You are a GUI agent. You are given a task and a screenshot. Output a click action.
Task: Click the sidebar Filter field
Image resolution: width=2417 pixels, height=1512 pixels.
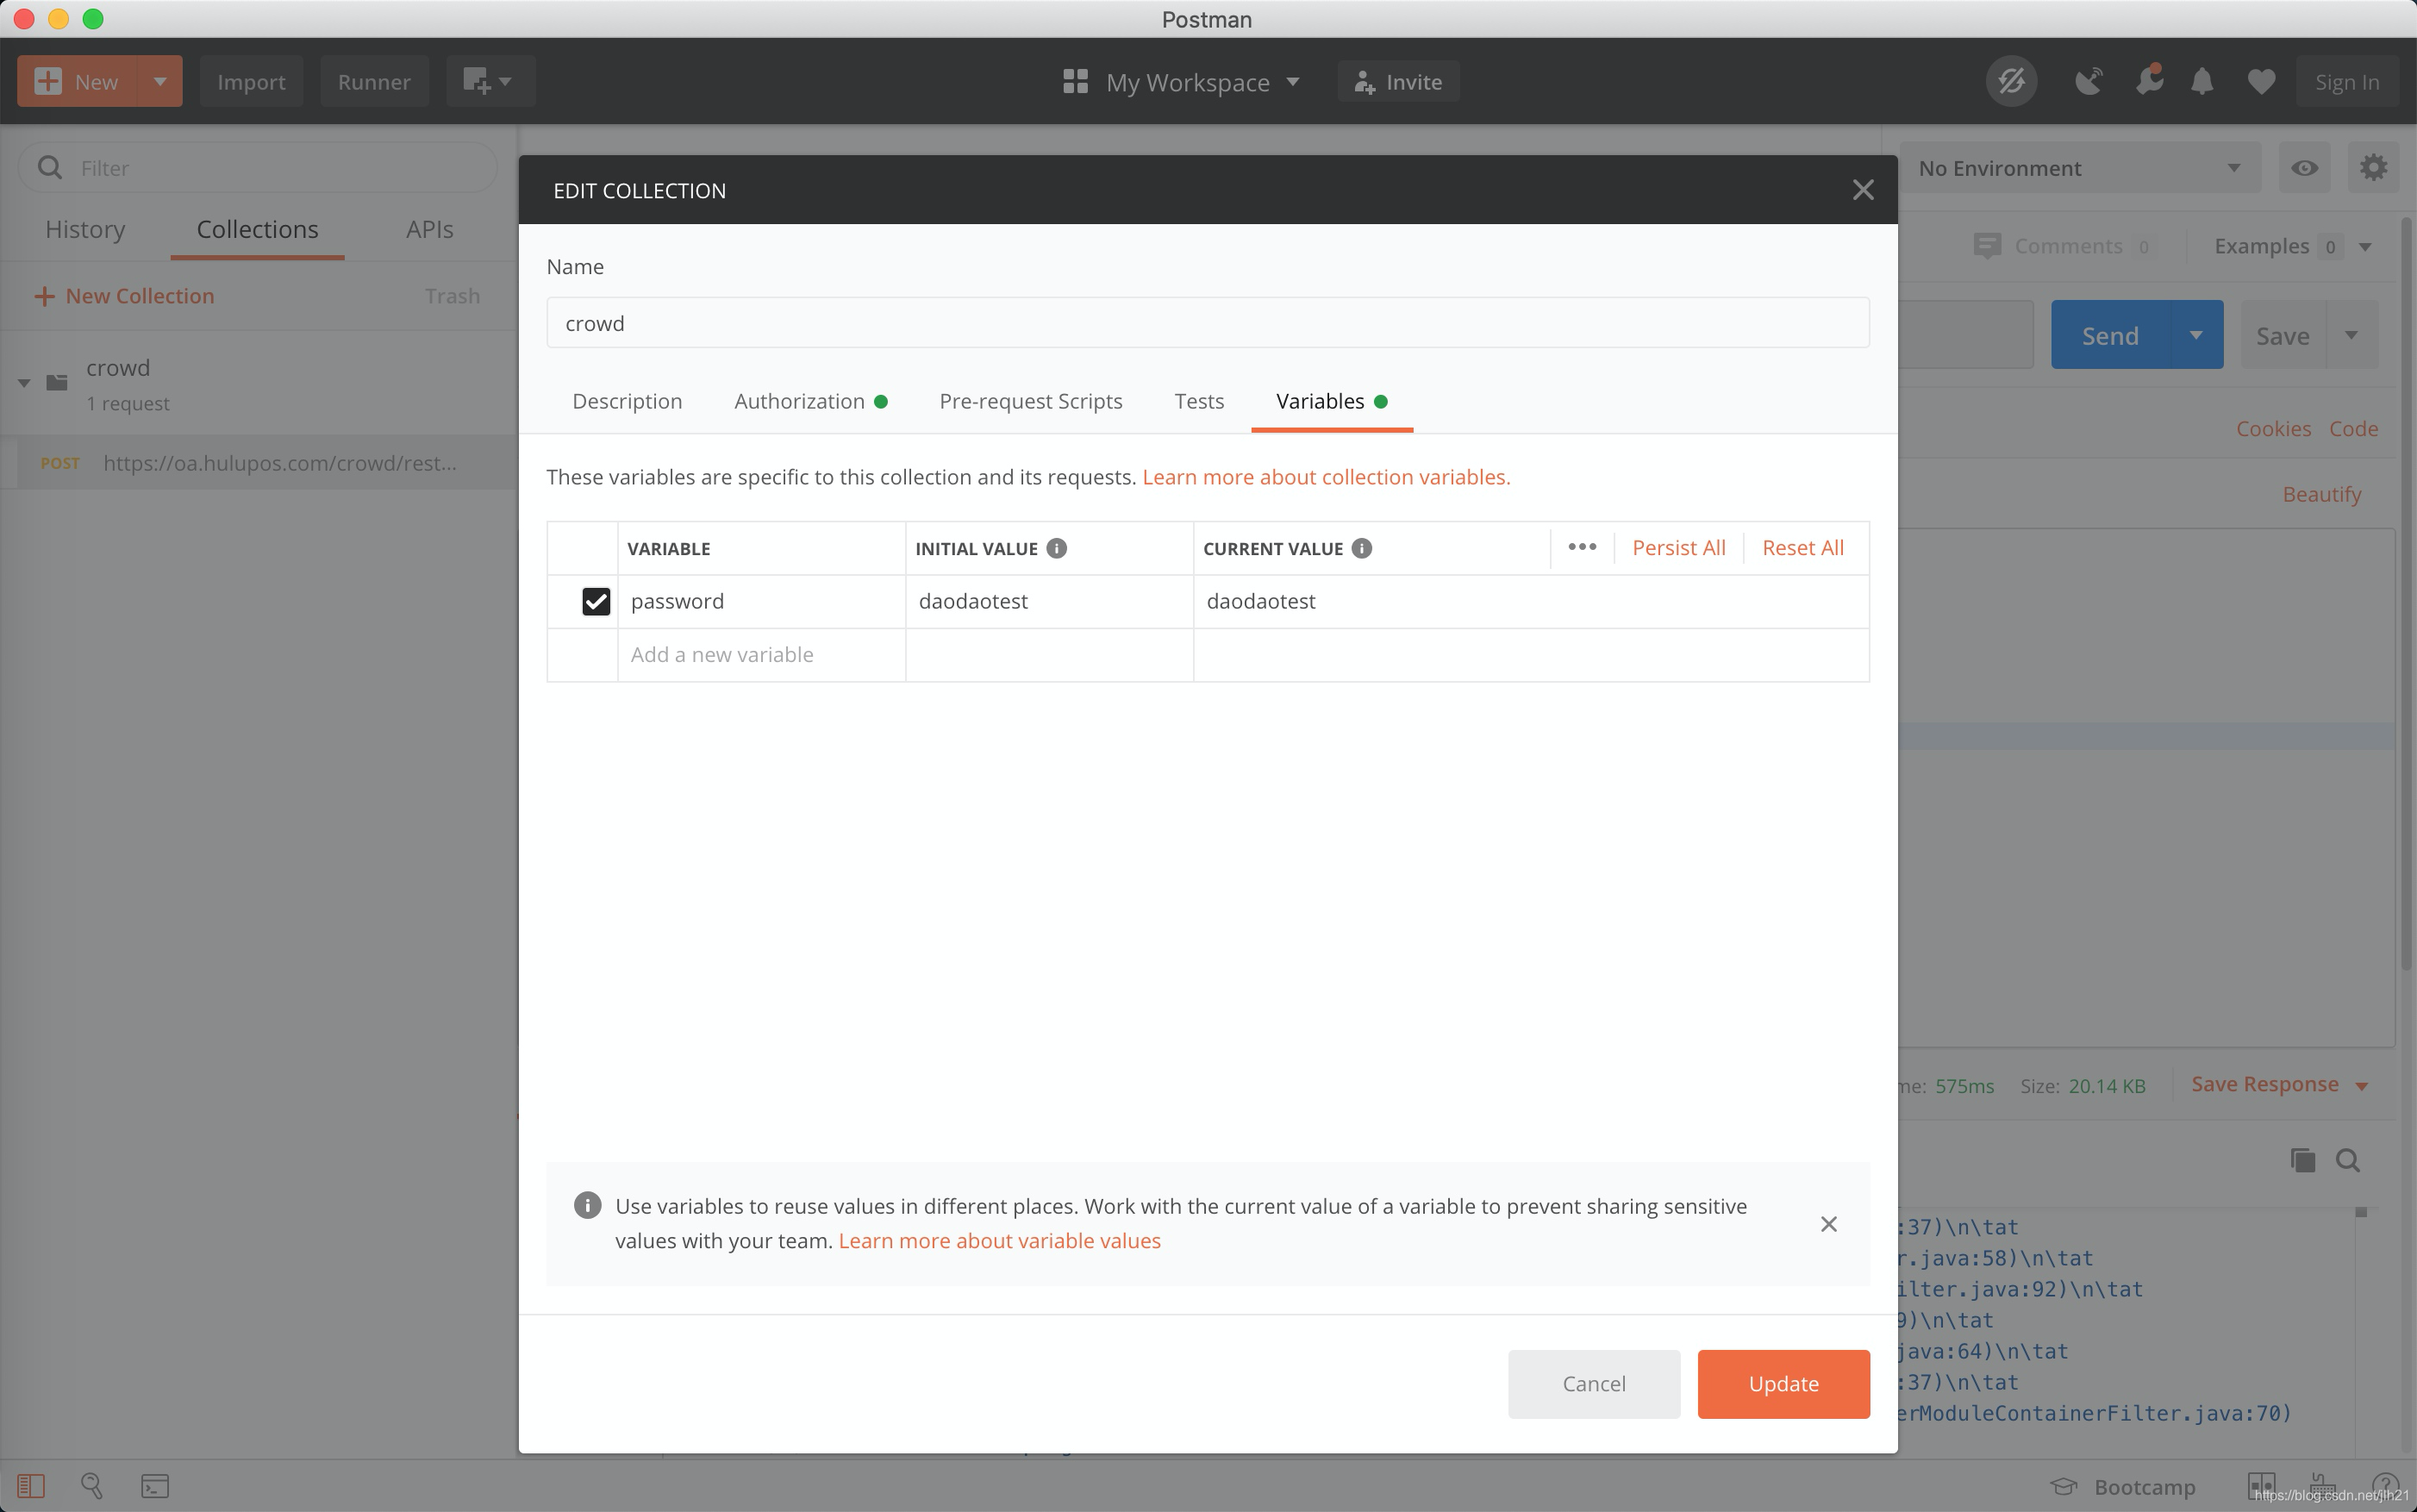[258, 168]
